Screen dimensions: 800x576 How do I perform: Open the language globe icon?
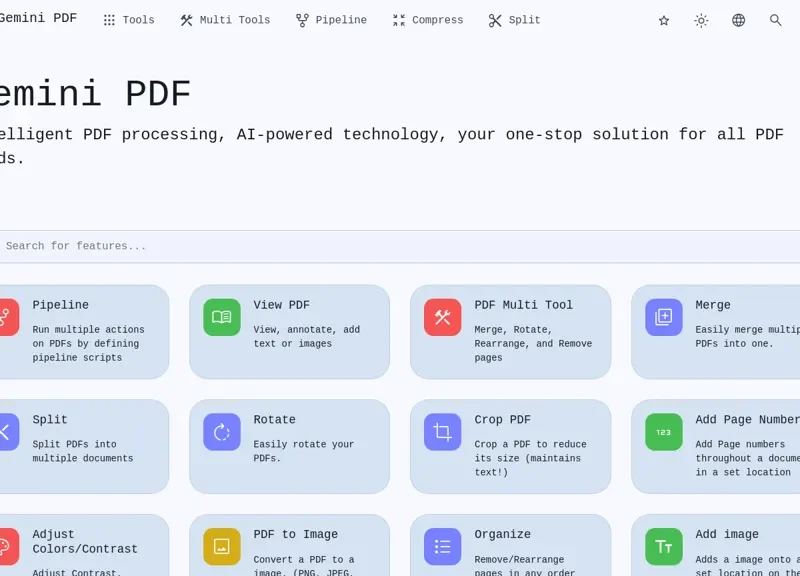(738, 20)
